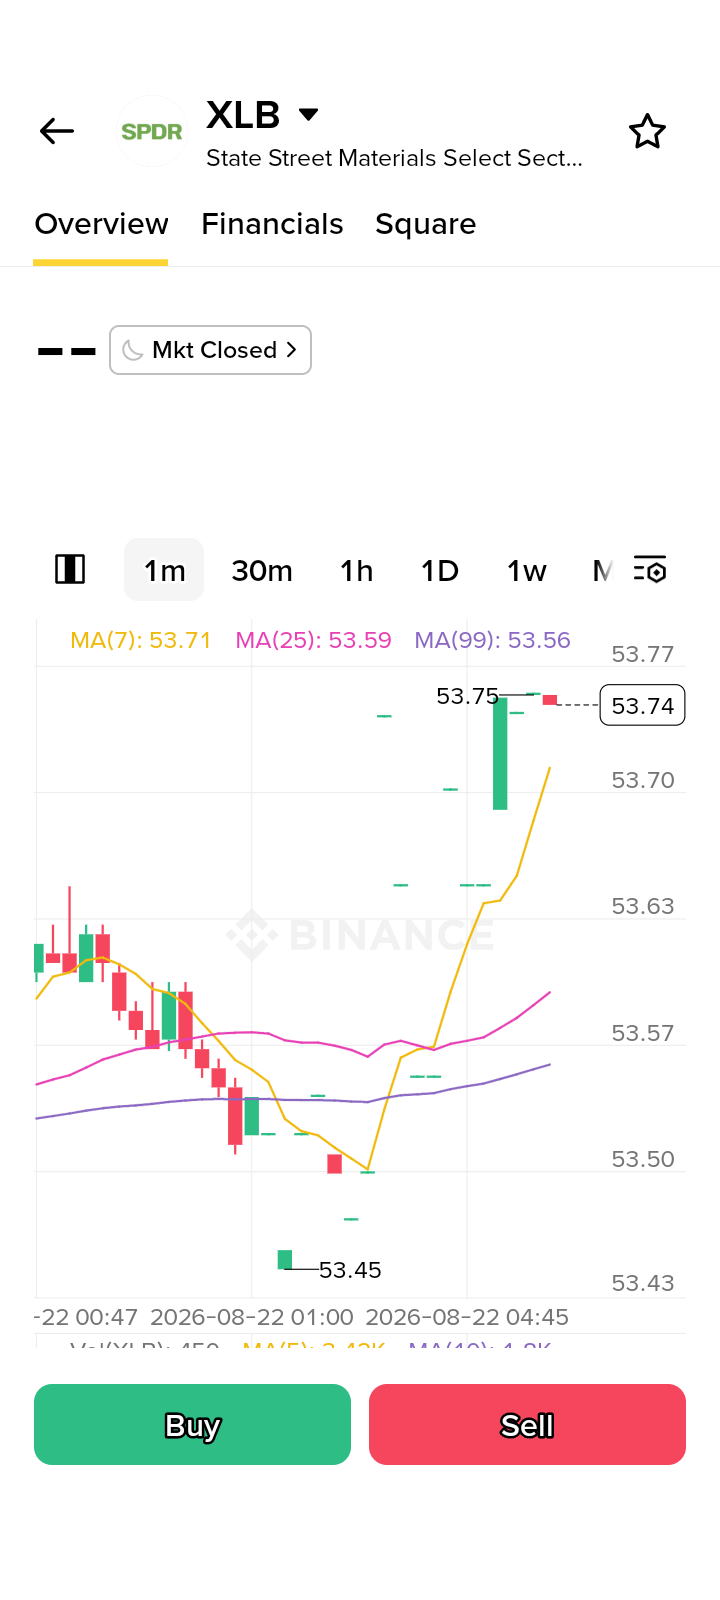
Task: Tap the MA(25): 53.59 indicator label
Action: pyautogui.click(x=313, y=640)
